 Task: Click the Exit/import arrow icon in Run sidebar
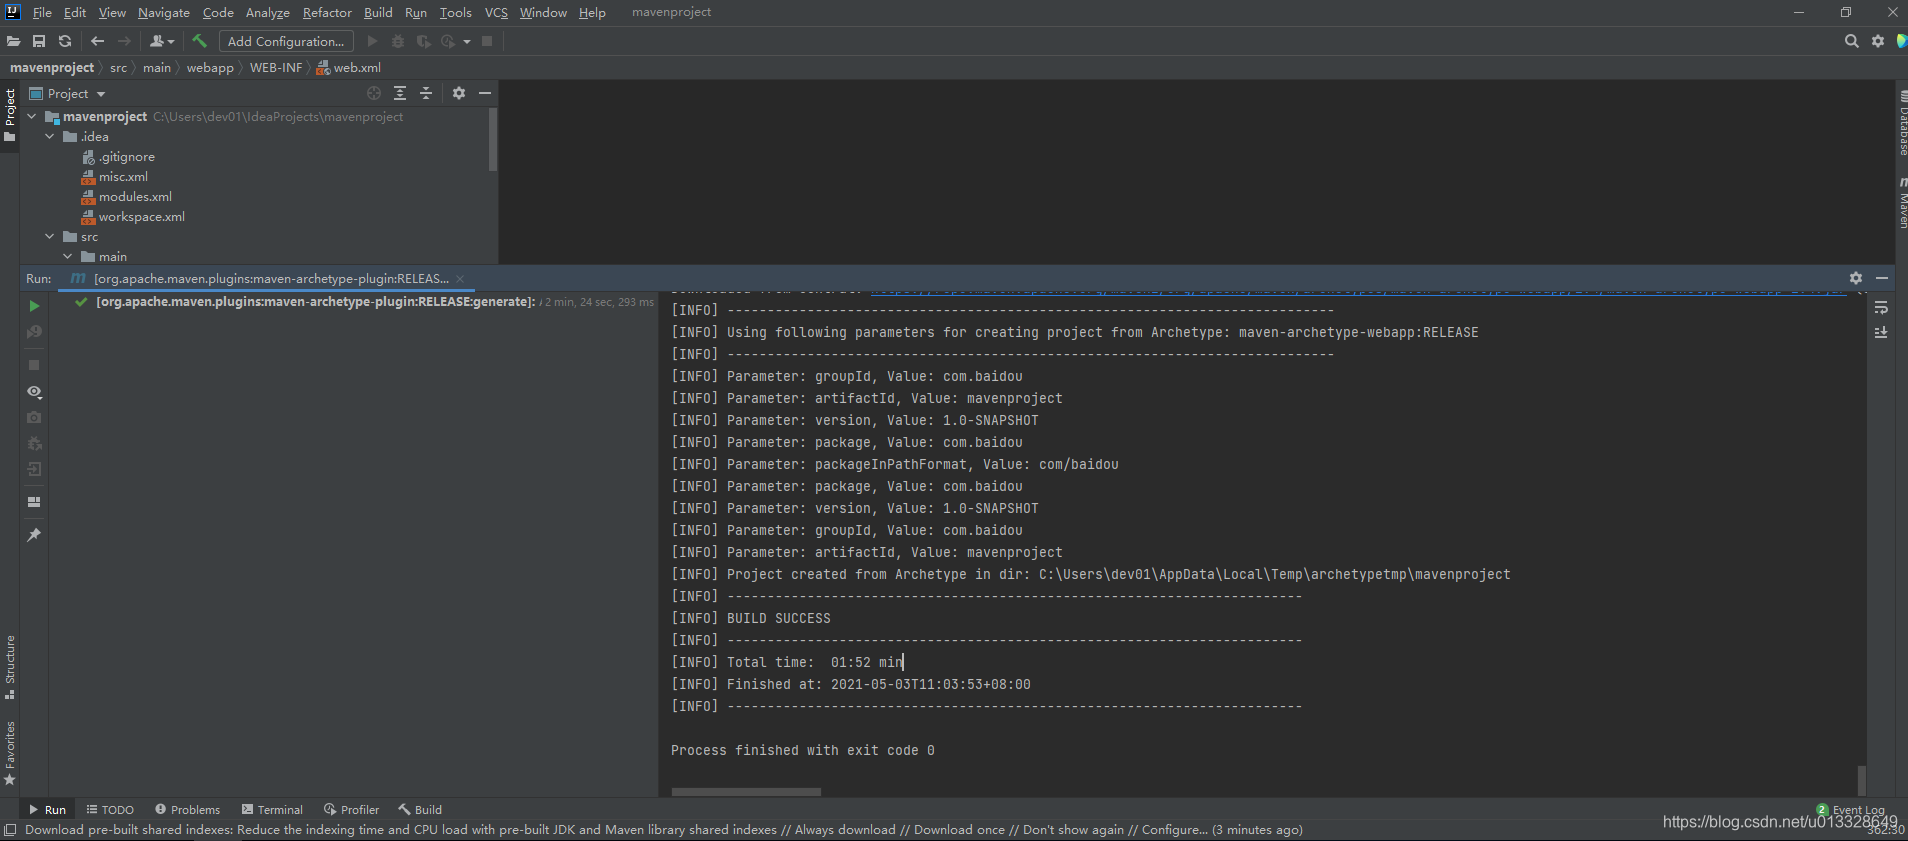(x=34, y=469)
